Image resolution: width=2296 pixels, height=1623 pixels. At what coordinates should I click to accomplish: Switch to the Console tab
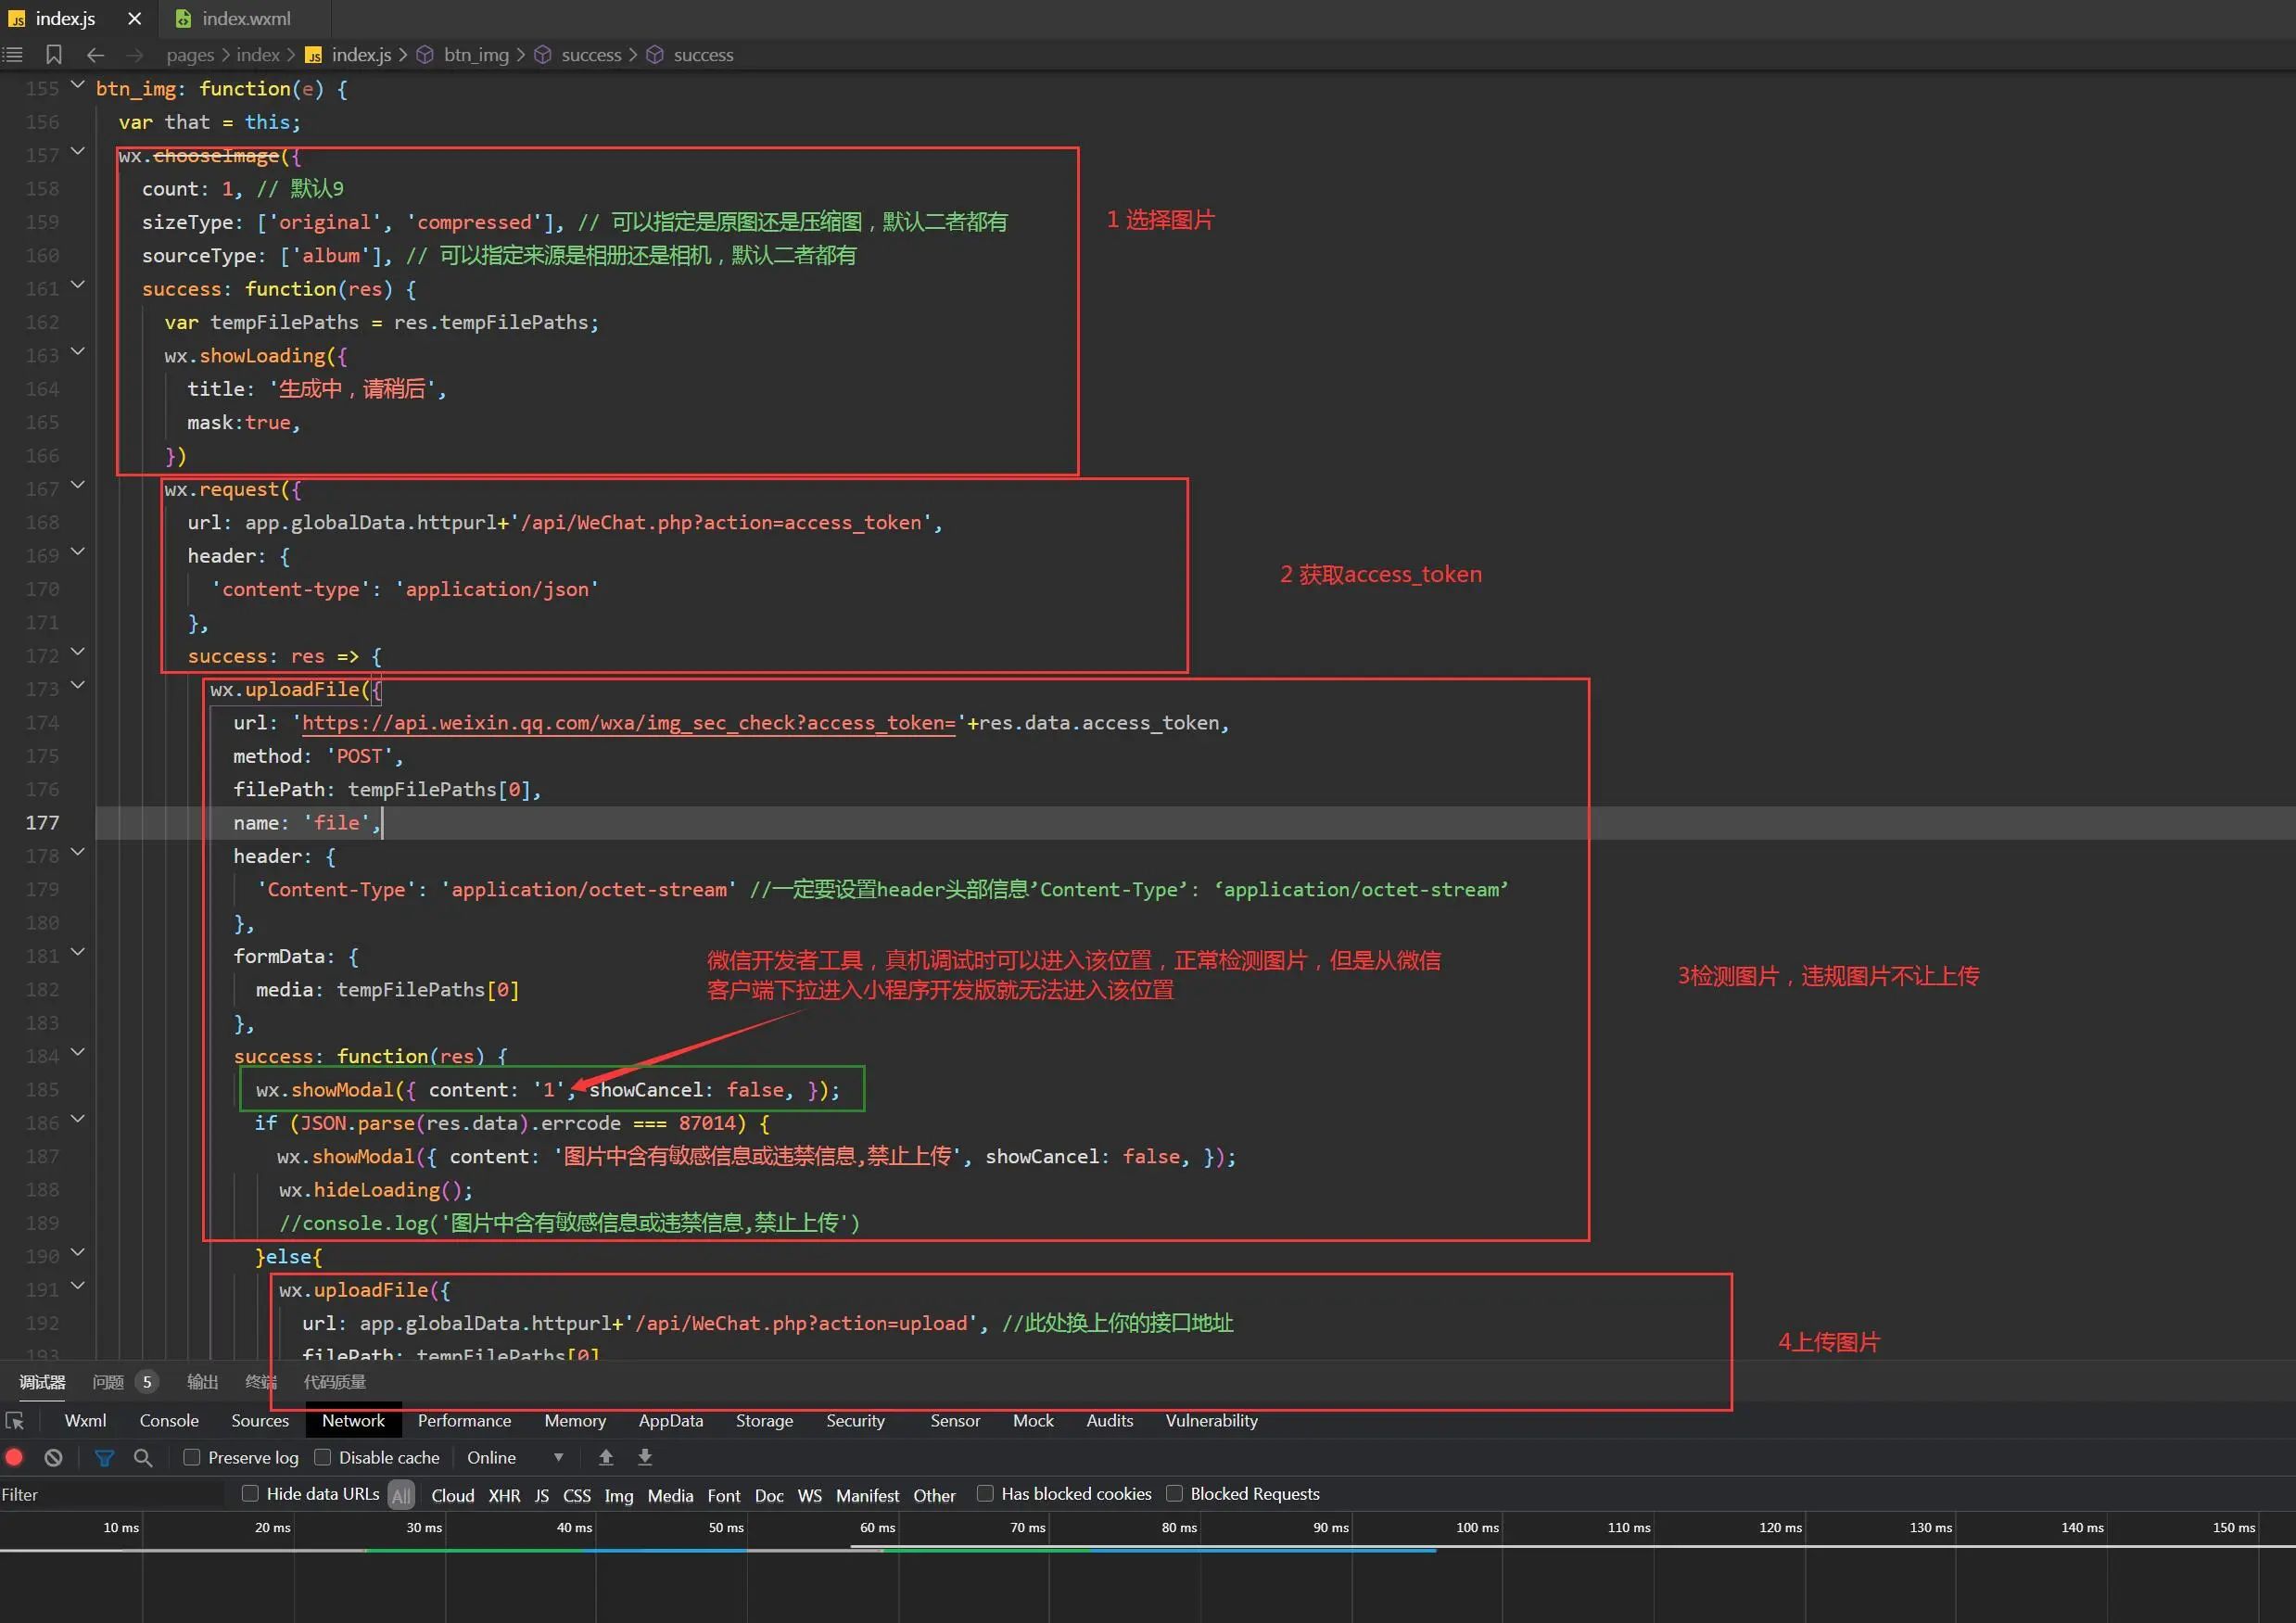[169, 1420]
